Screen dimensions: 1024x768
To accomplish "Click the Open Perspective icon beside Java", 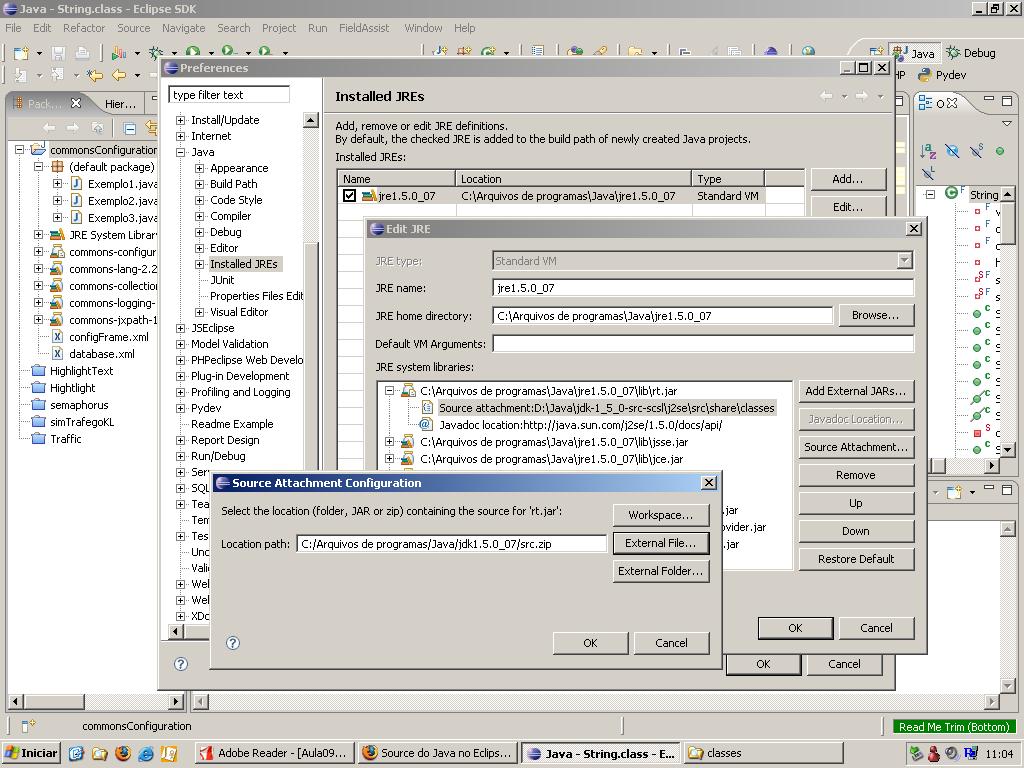I will (876, 52).
